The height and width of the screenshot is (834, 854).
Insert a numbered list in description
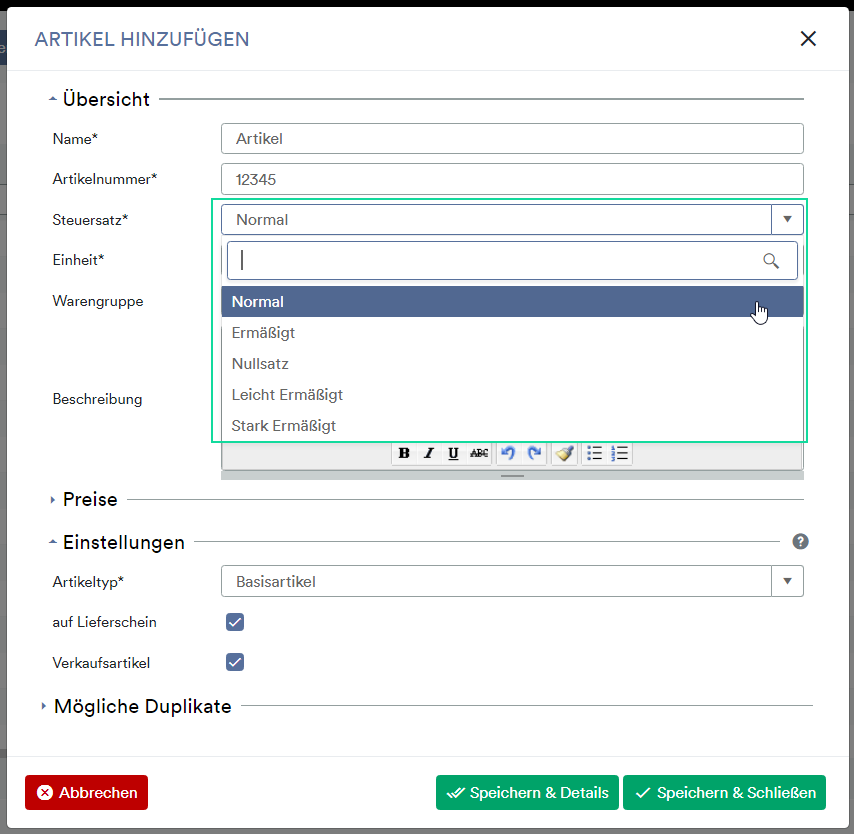(620, 453)
